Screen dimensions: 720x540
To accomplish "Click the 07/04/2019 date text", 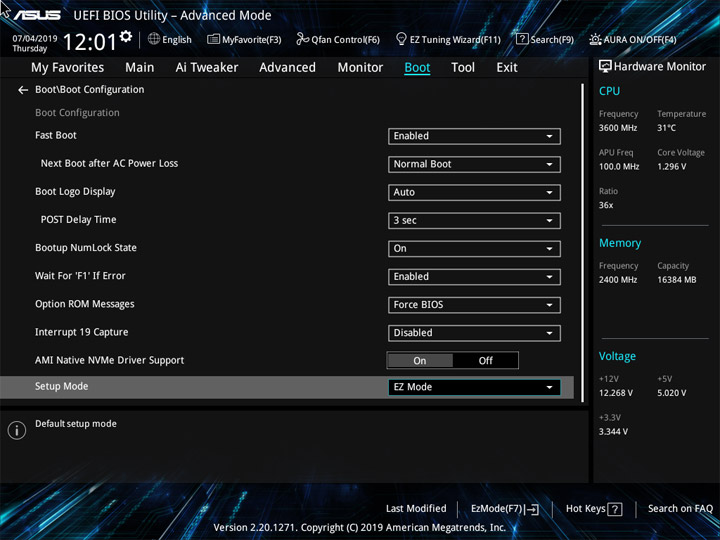I will 35,39.
